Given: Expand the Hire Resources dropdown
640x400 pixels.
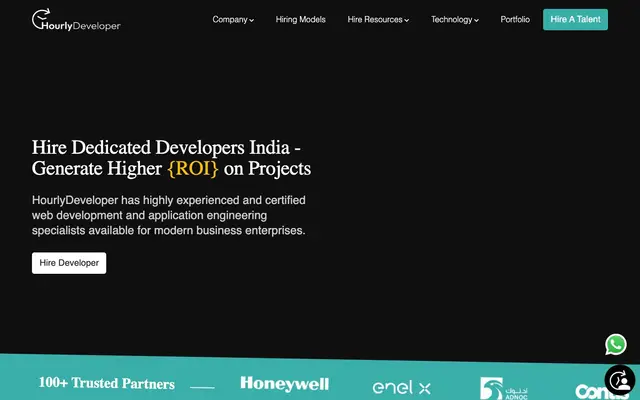Looking at the screenshot, I should tap(378, 20).
